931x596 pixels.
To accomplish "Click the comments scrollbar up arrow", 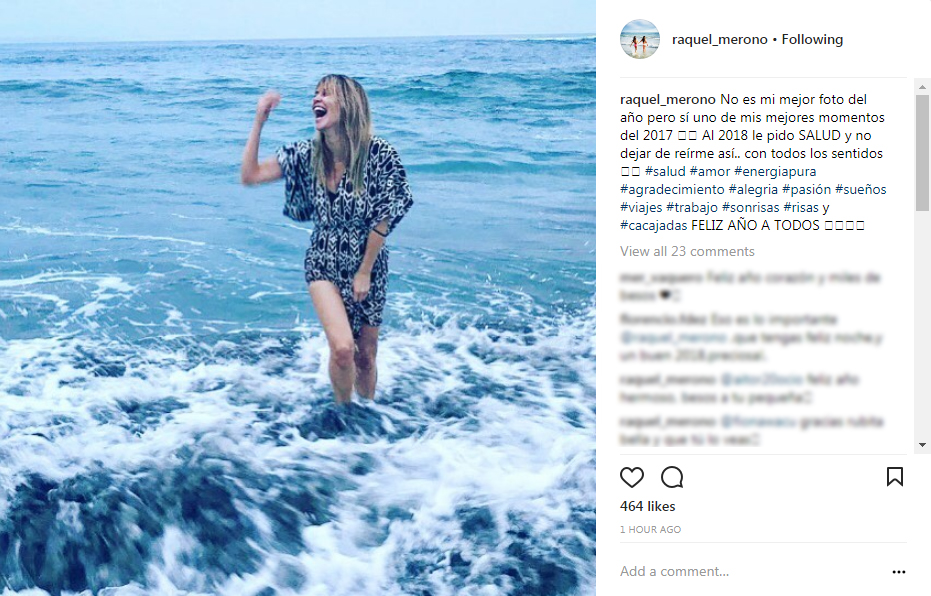I will [922, 87].
